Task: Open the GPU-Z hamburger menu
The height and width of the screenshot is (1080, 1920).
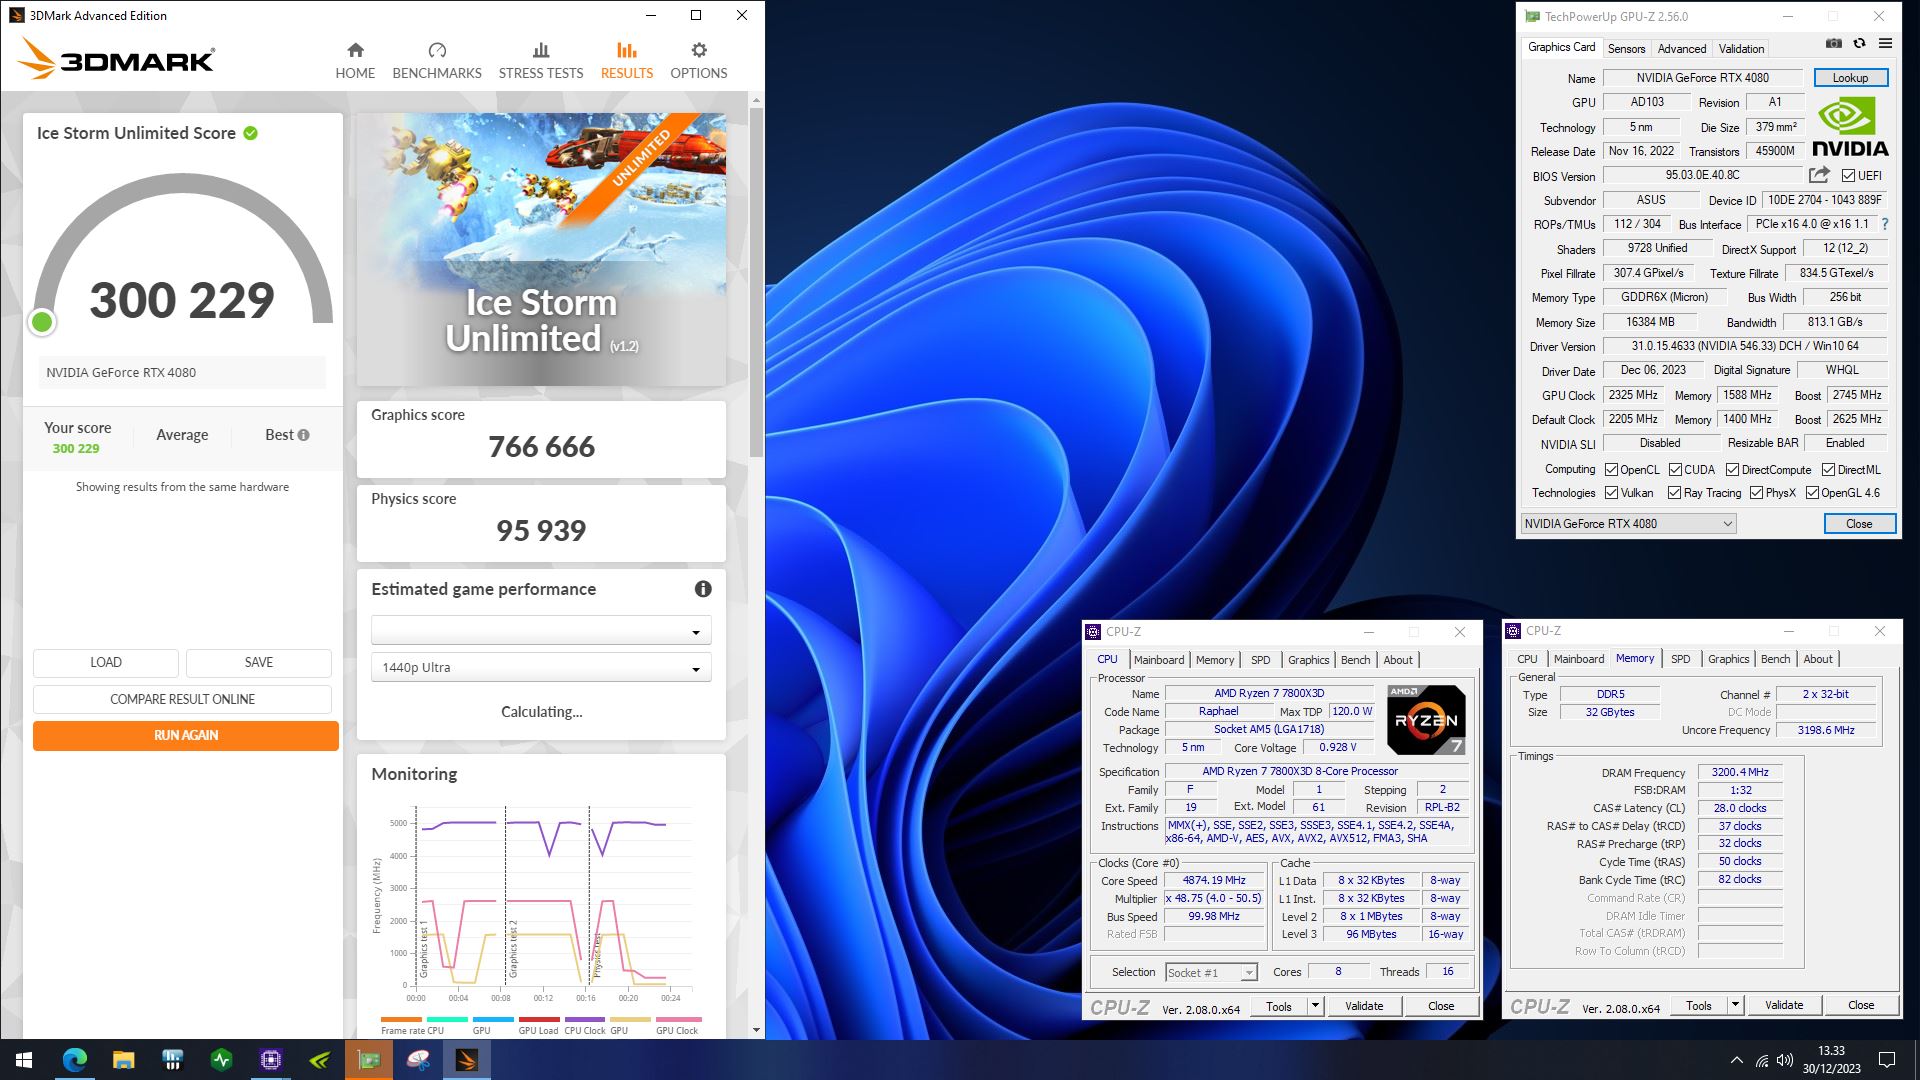Action: pos(1885,44)
